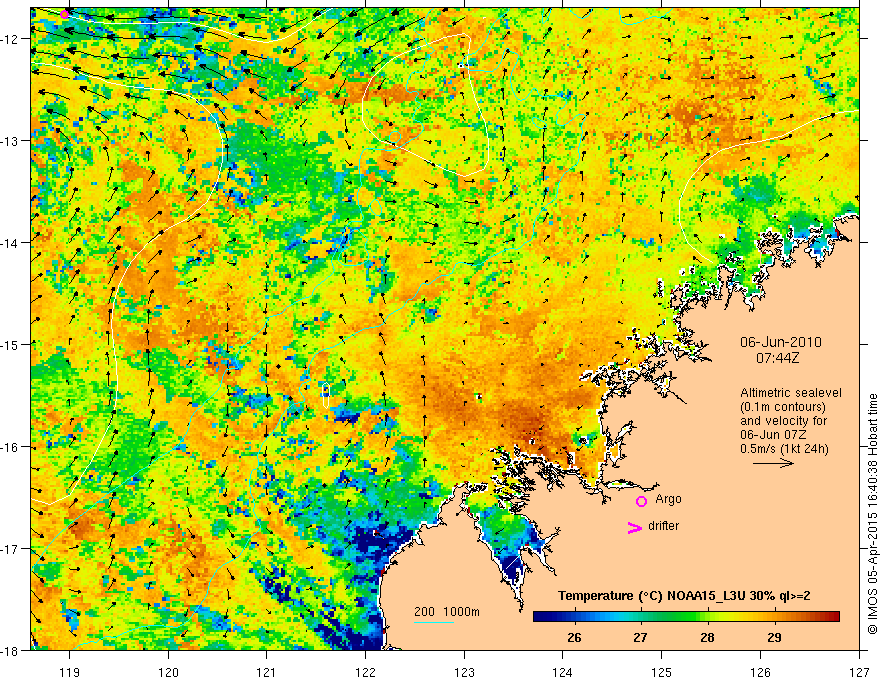The width and height of the screenshot is (880, 680).
Task: Click the '-15' latitude axis label
Action: click(x=12, y=344)
